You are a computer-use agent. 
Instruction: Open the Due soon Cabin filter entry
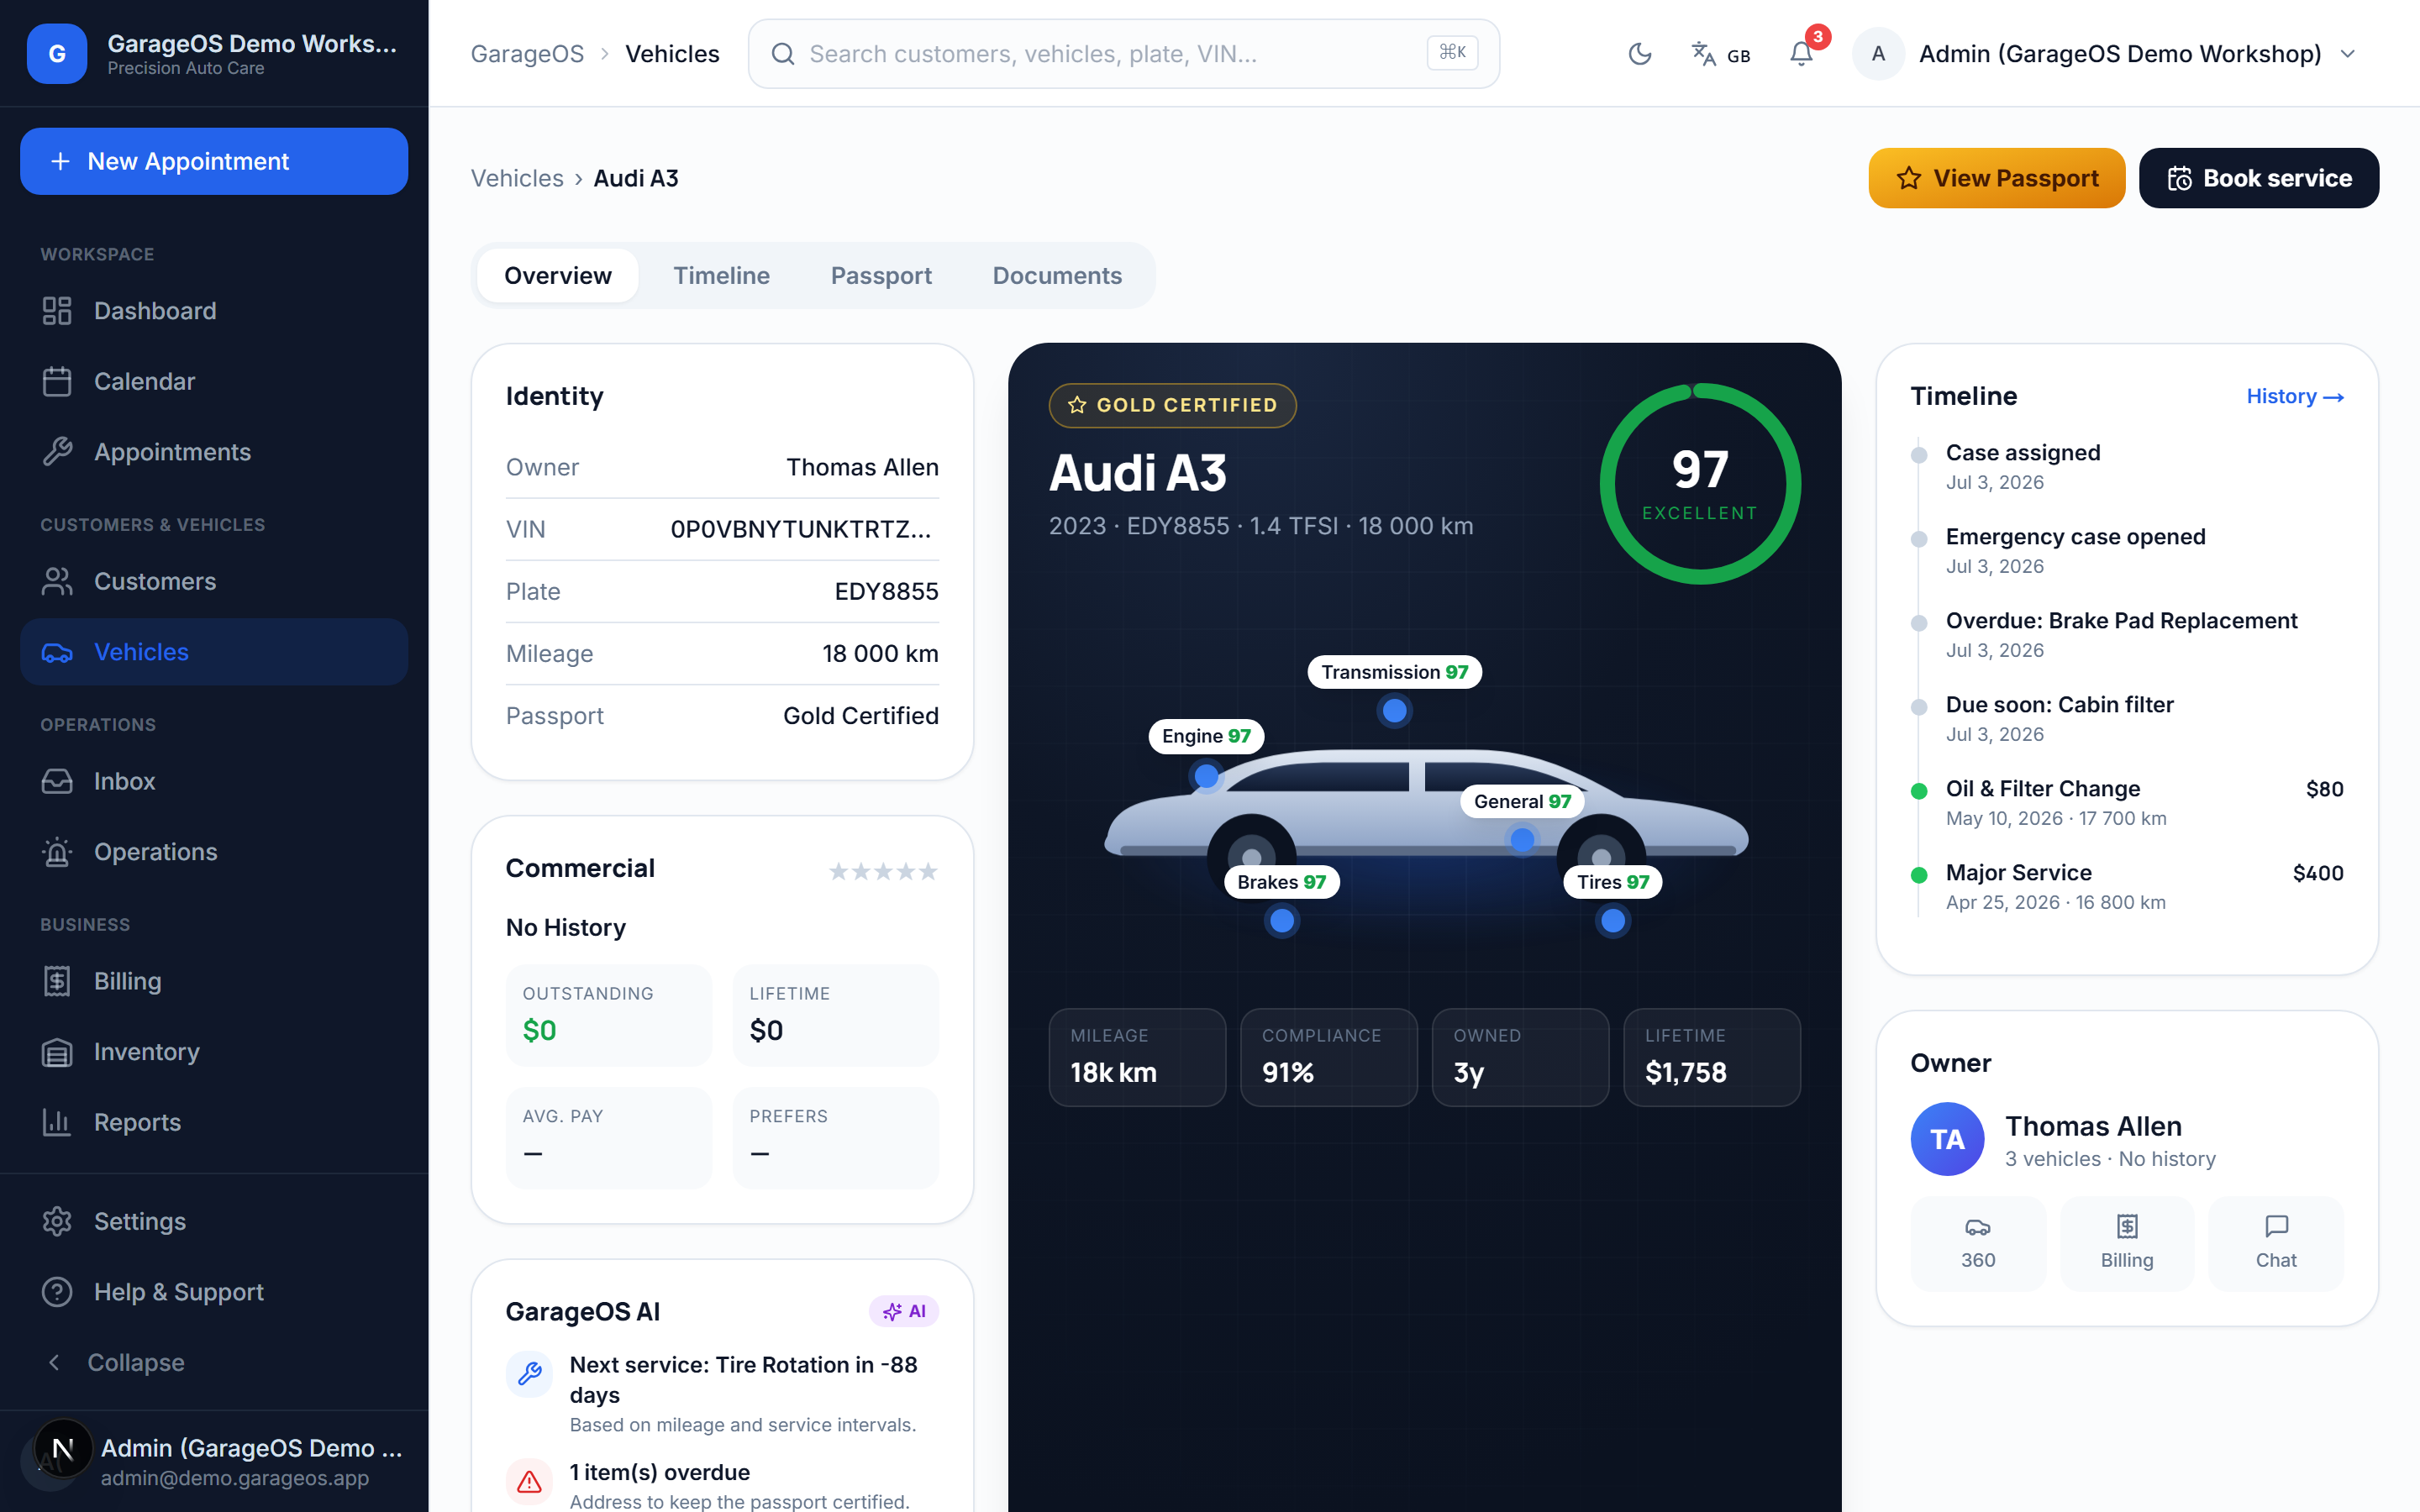point(2127,719)
